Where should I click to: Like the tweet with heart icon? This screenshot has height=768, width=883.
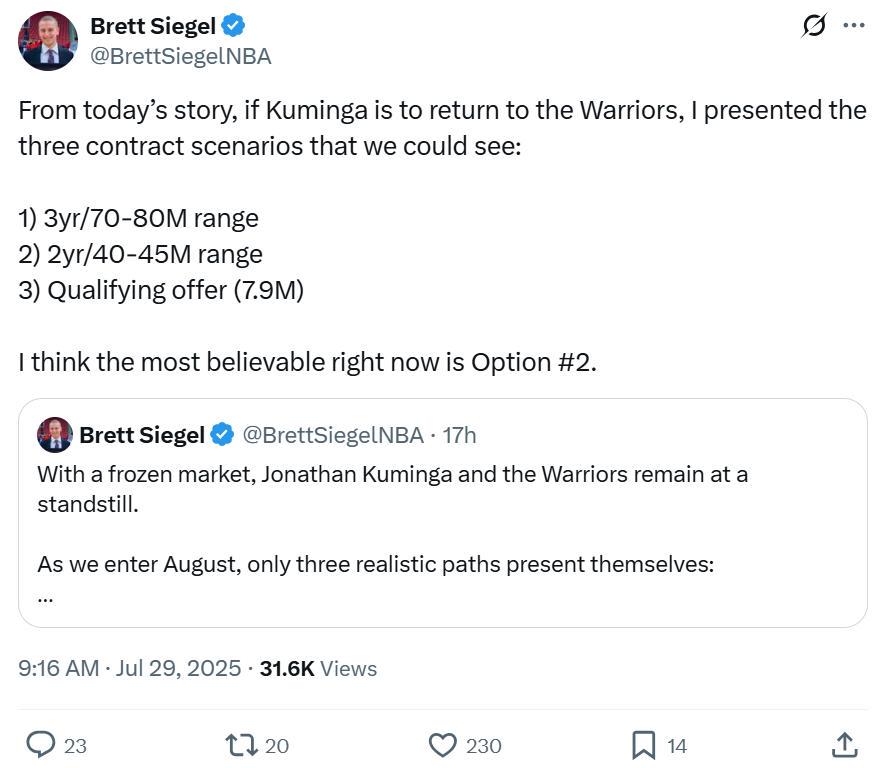pyautogui.click(x=443, y=745)
